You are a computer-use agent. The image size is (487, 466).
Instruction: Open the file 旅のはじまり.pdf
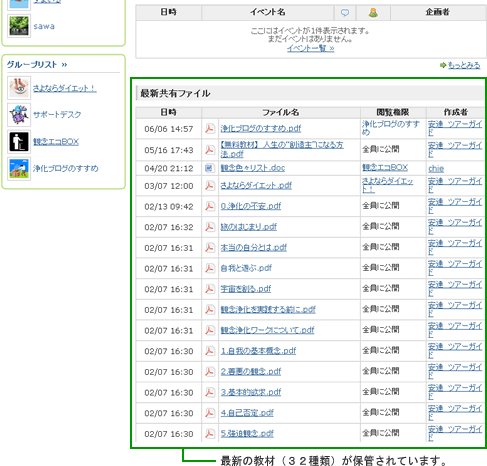249,227
